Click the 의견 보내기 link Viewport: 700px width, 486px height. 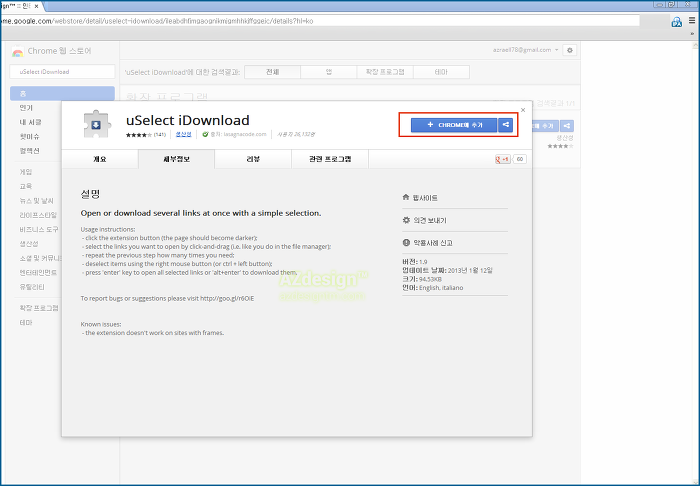429,220
